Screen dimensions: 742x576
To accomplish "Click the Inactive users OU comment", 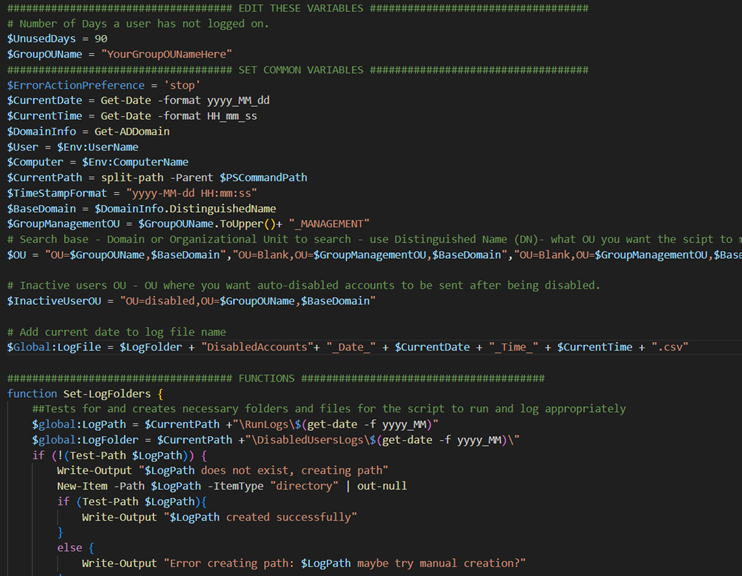I will [x=303, y=285].
